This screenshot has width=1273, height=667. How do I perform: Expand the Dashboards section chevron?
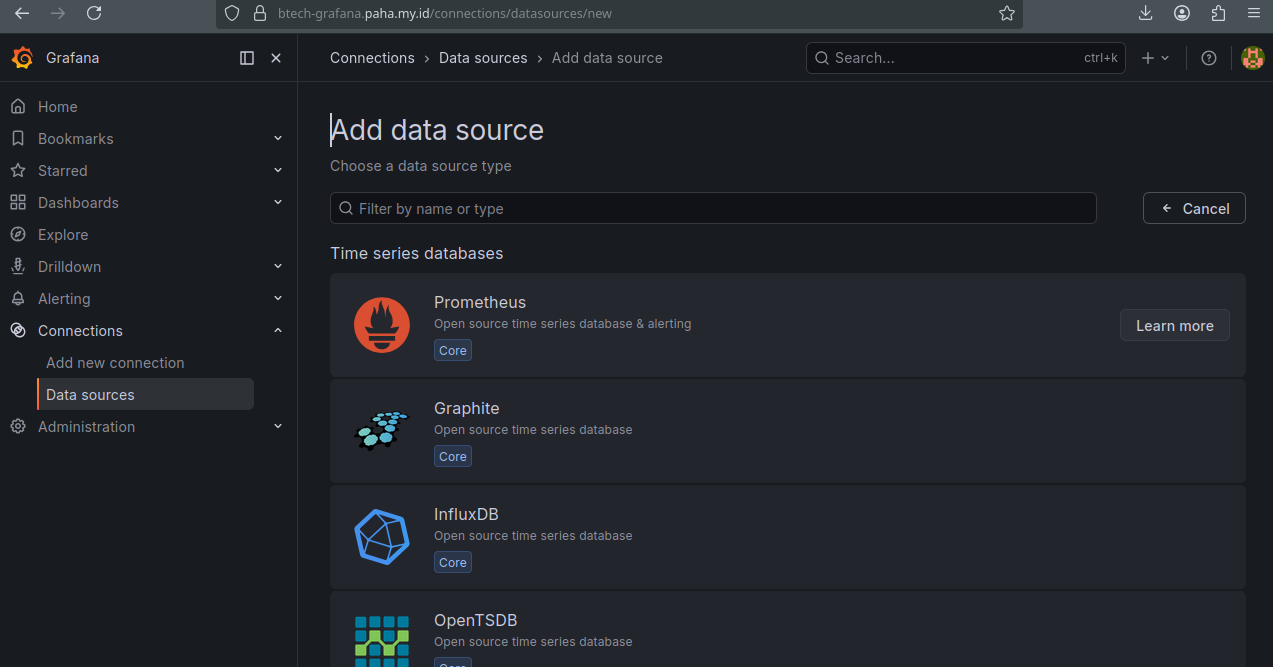278,203
